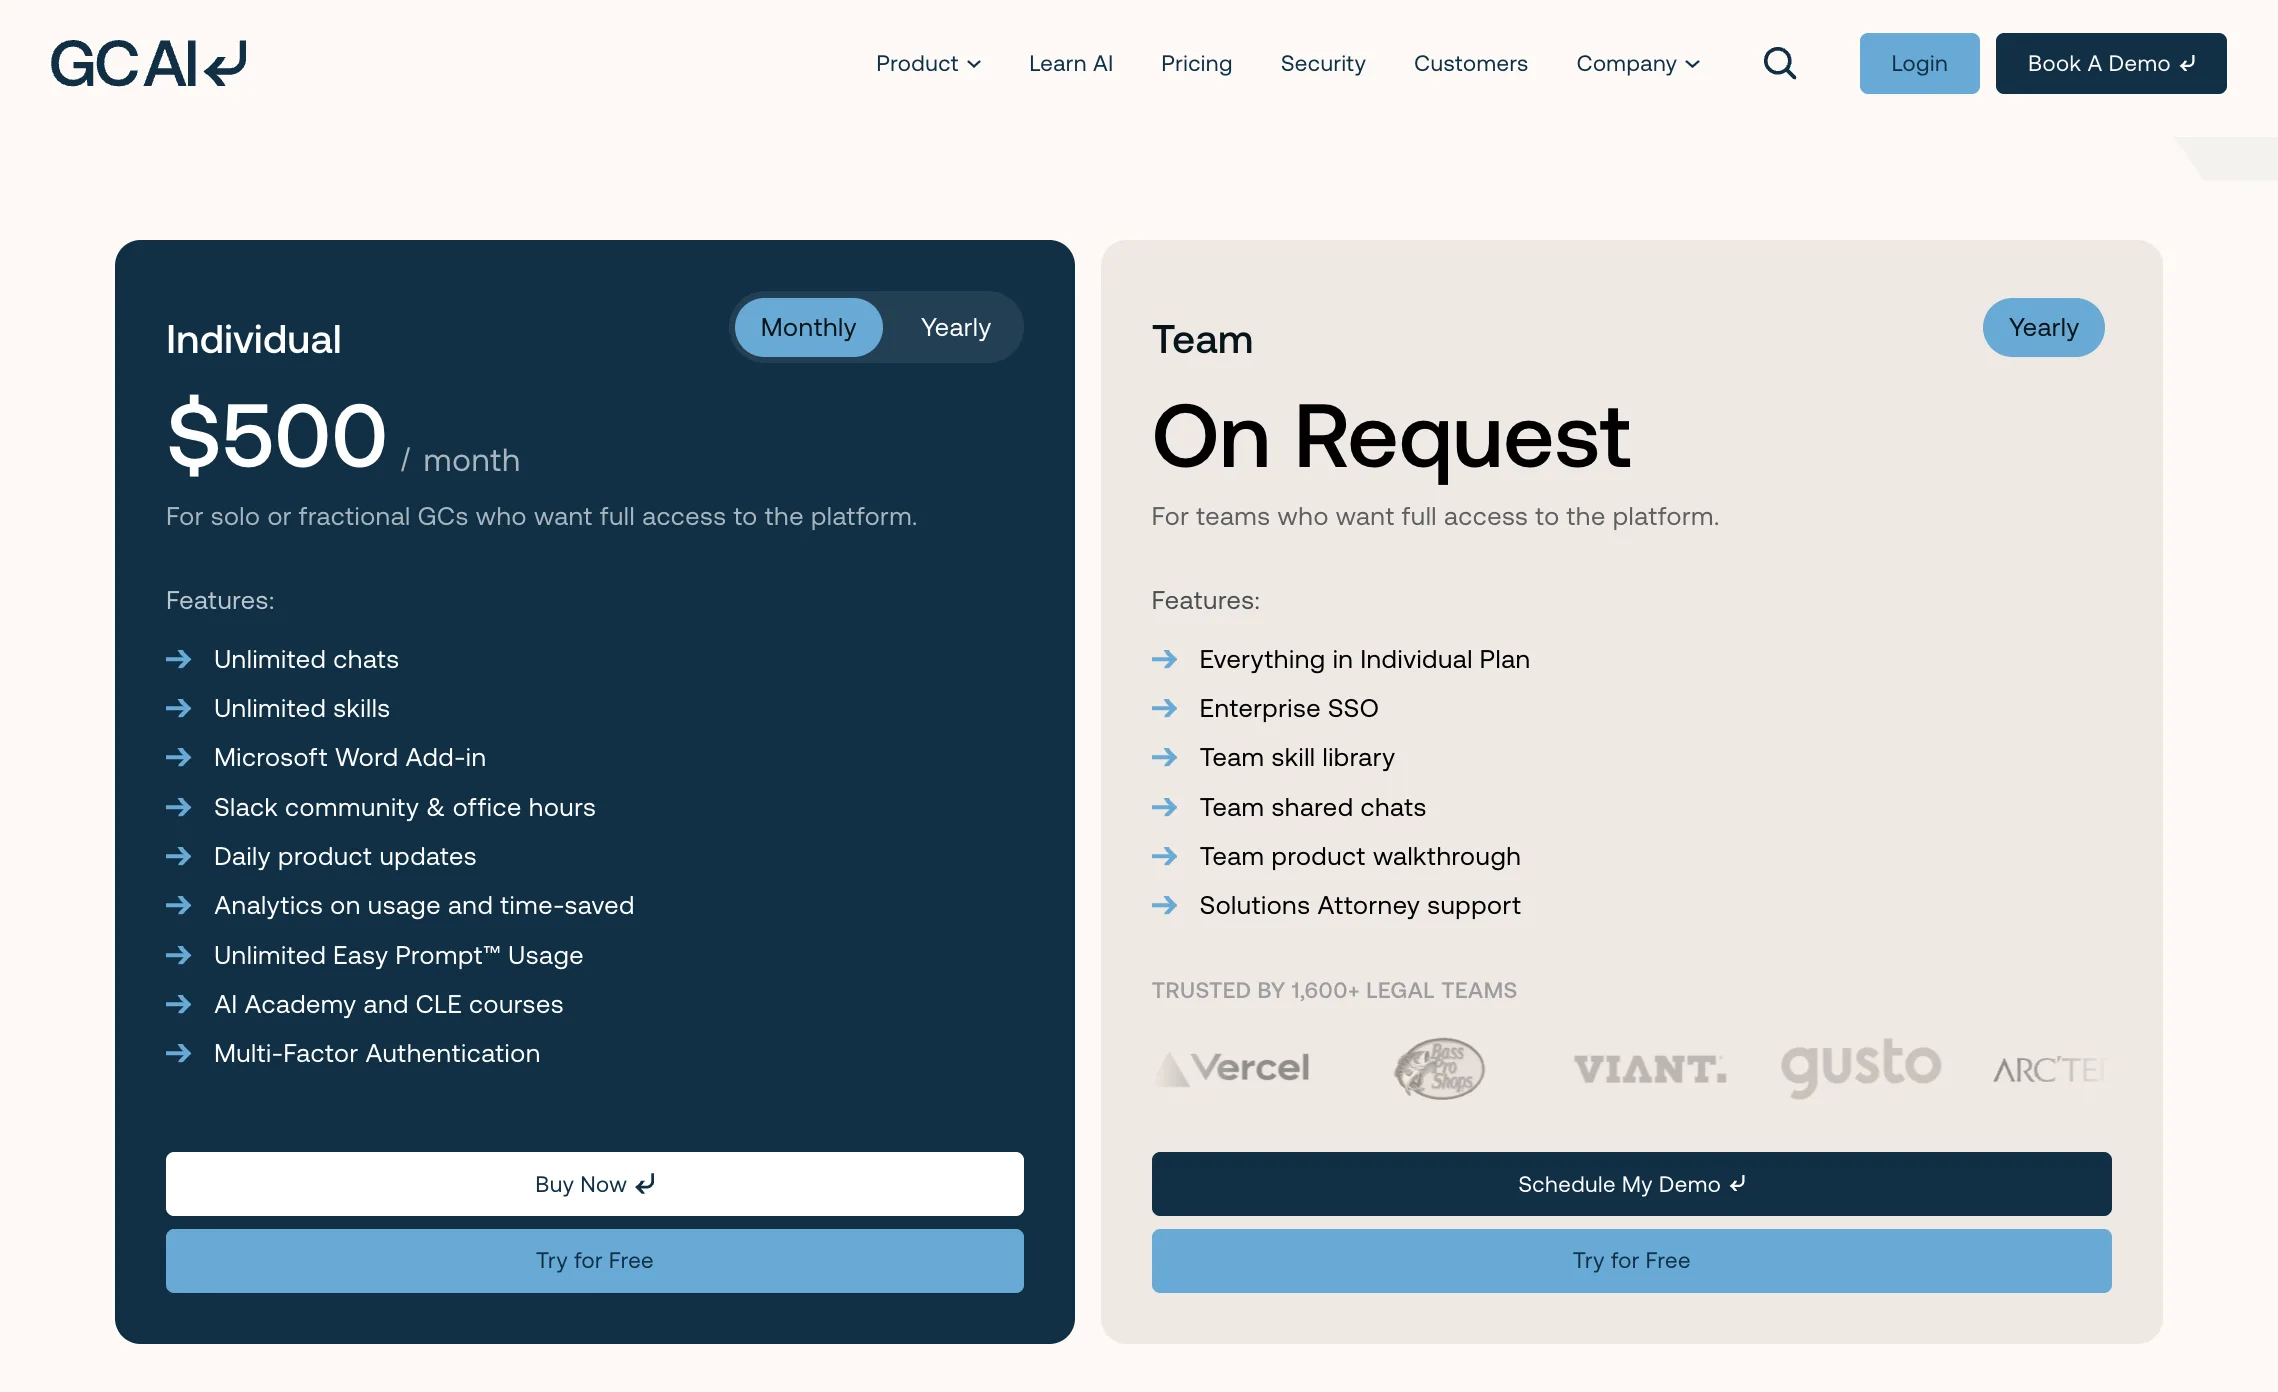Click Book A Demo button

(x=2111, y=64)
